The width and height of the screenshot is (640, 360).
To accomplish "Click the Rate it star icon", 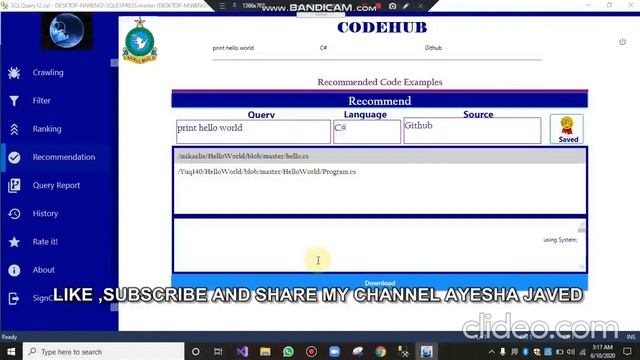I will pyautogui.click(x=14, y=242).
